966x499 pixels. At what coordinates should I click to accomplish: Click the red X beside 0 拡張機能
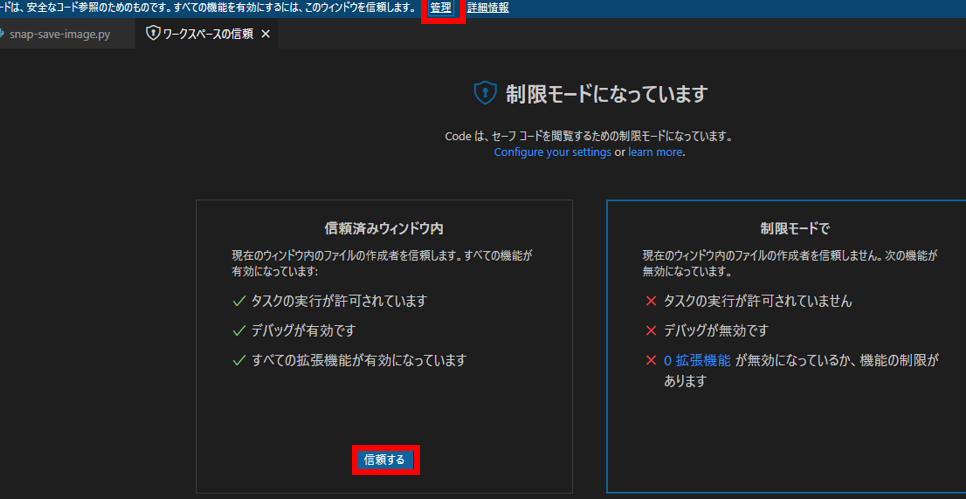[x=651, y=360]
